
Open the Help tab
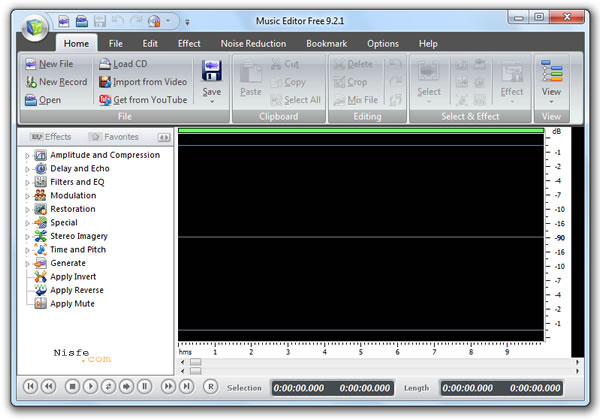point(428,44)
